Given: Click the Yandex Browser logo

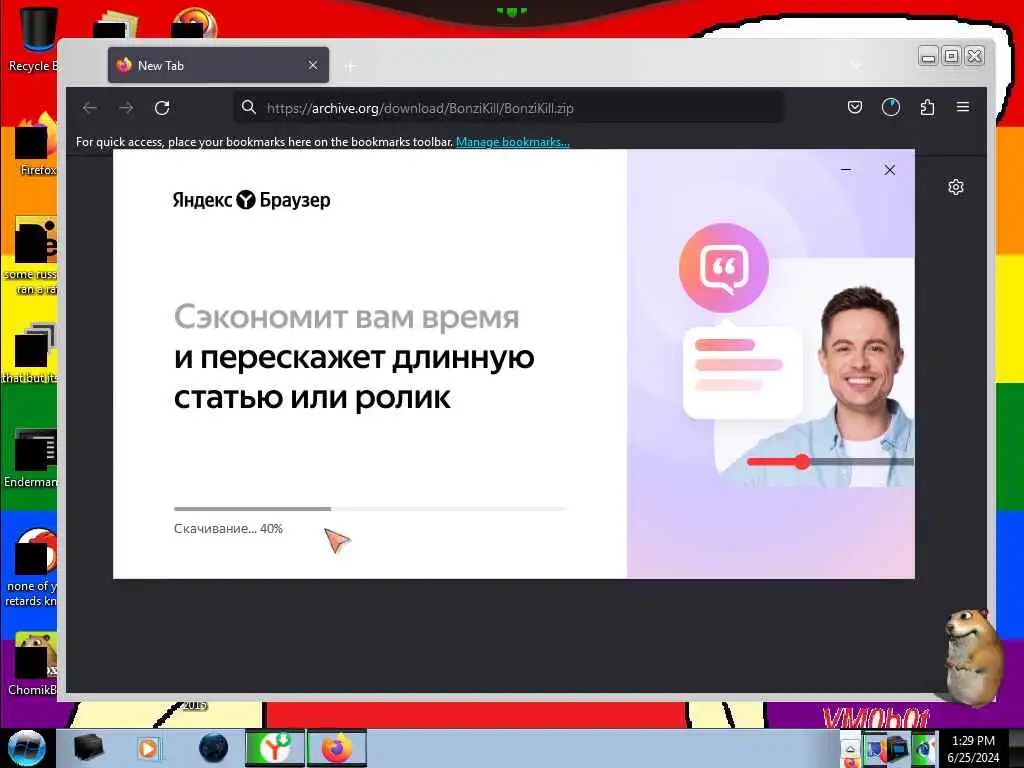Looking at the screenshot, I should tap(251, 200).
